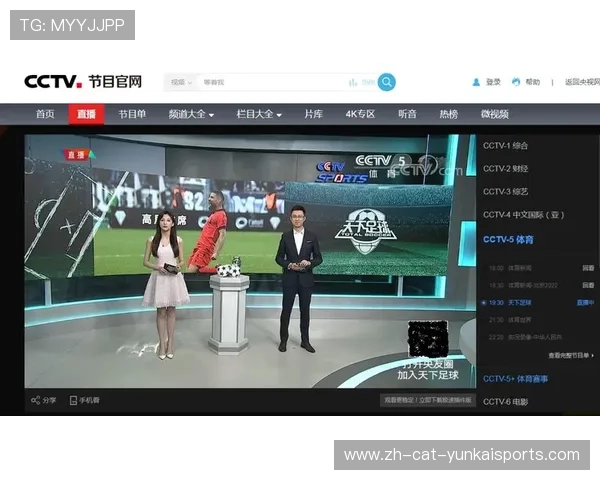
Task: Open the 视频 search type dropdown
Action: tap(180, 82)
